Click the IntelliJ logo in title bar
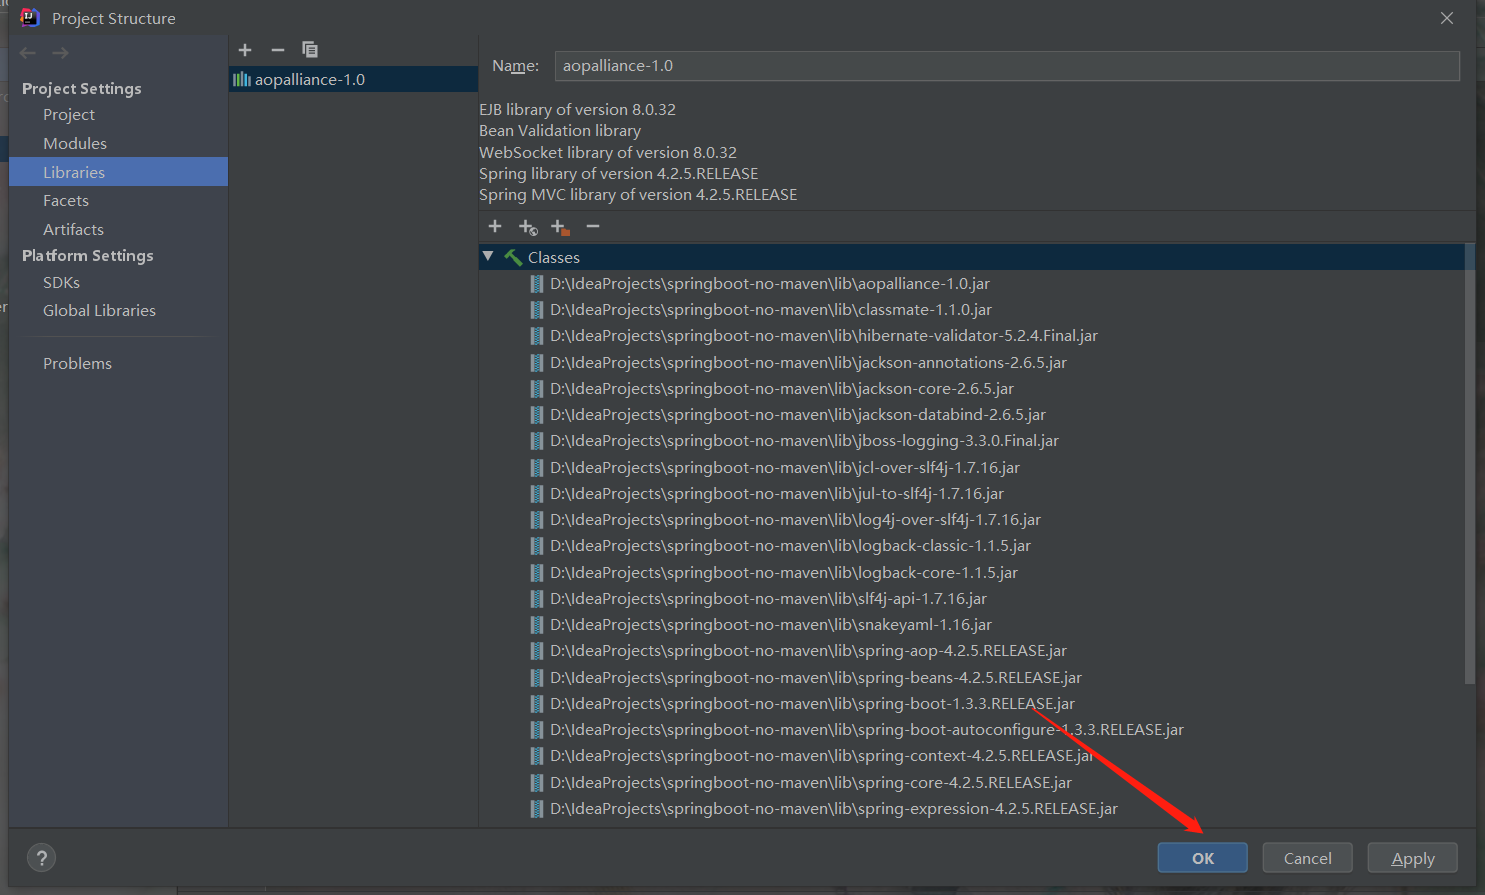 click(x=30, y=18)
